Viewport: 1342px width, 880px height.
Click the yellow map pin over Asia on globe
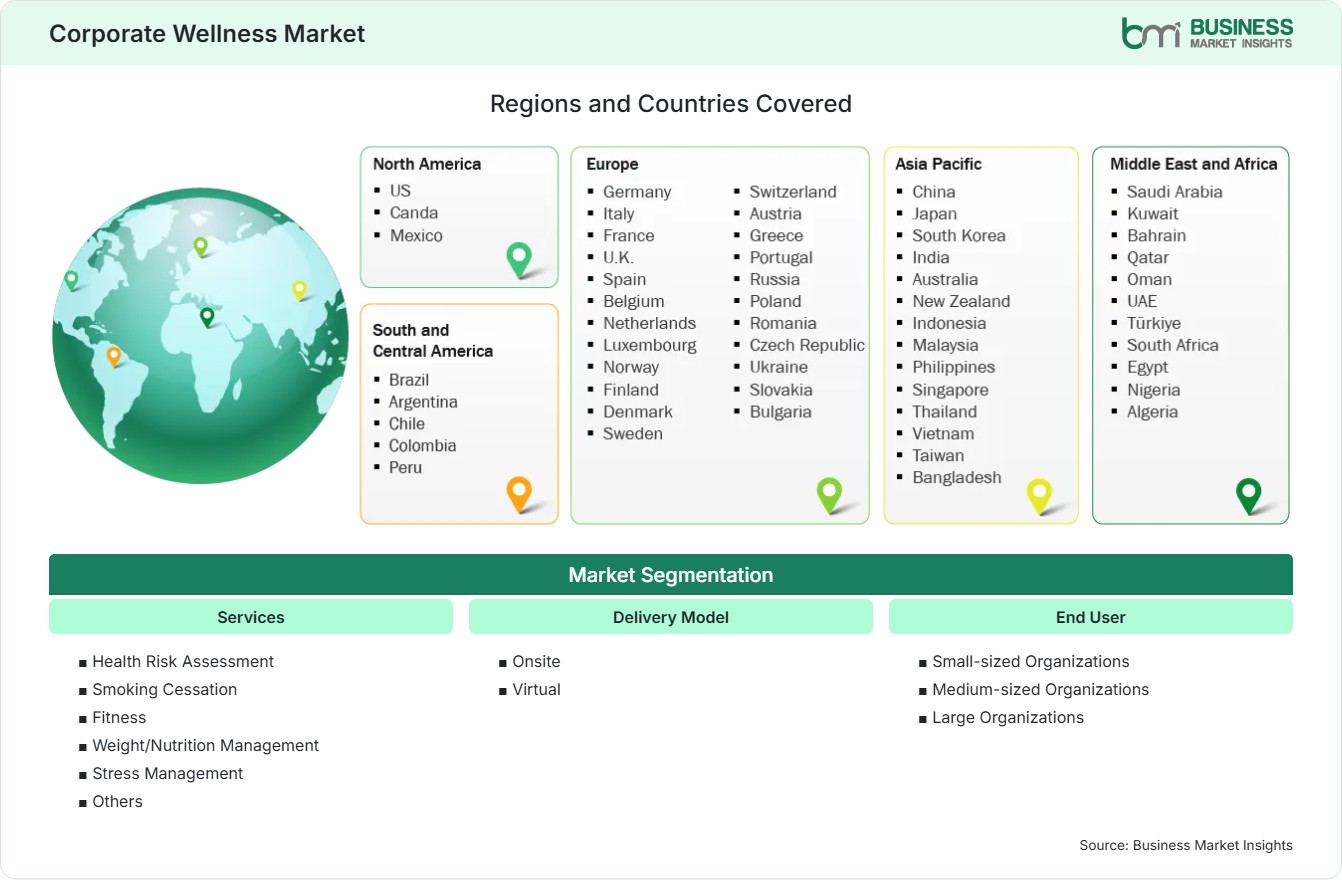tap(299, 290)
